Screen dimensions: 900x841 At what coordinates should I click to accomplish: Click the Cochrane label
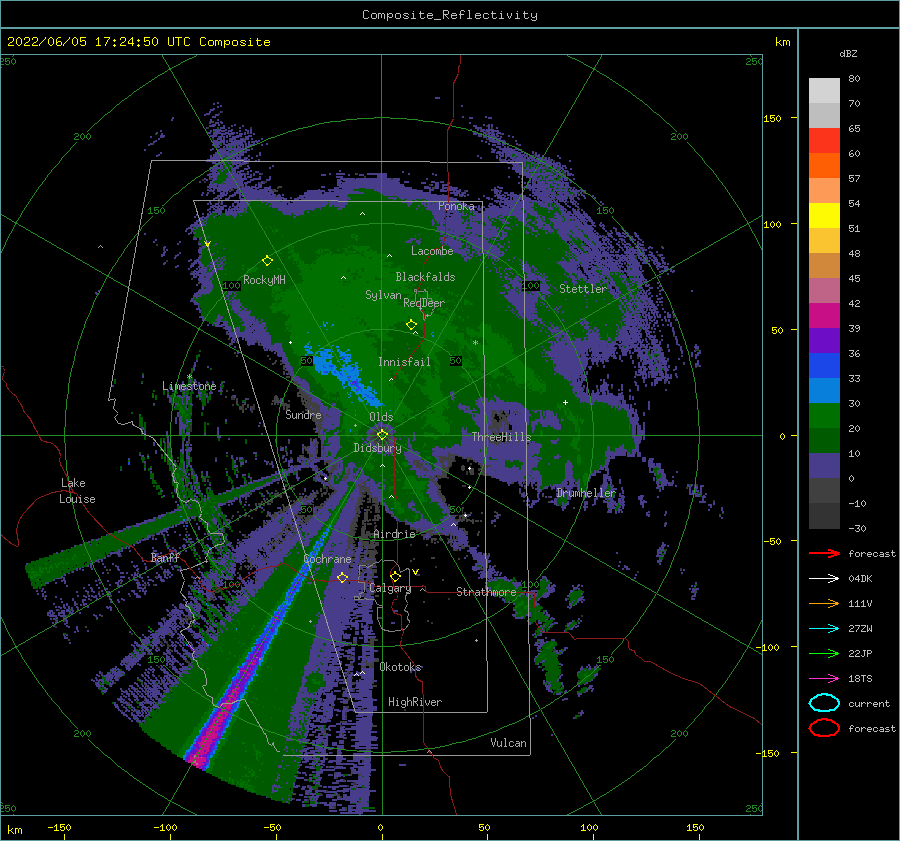click(x=327, y=559)
